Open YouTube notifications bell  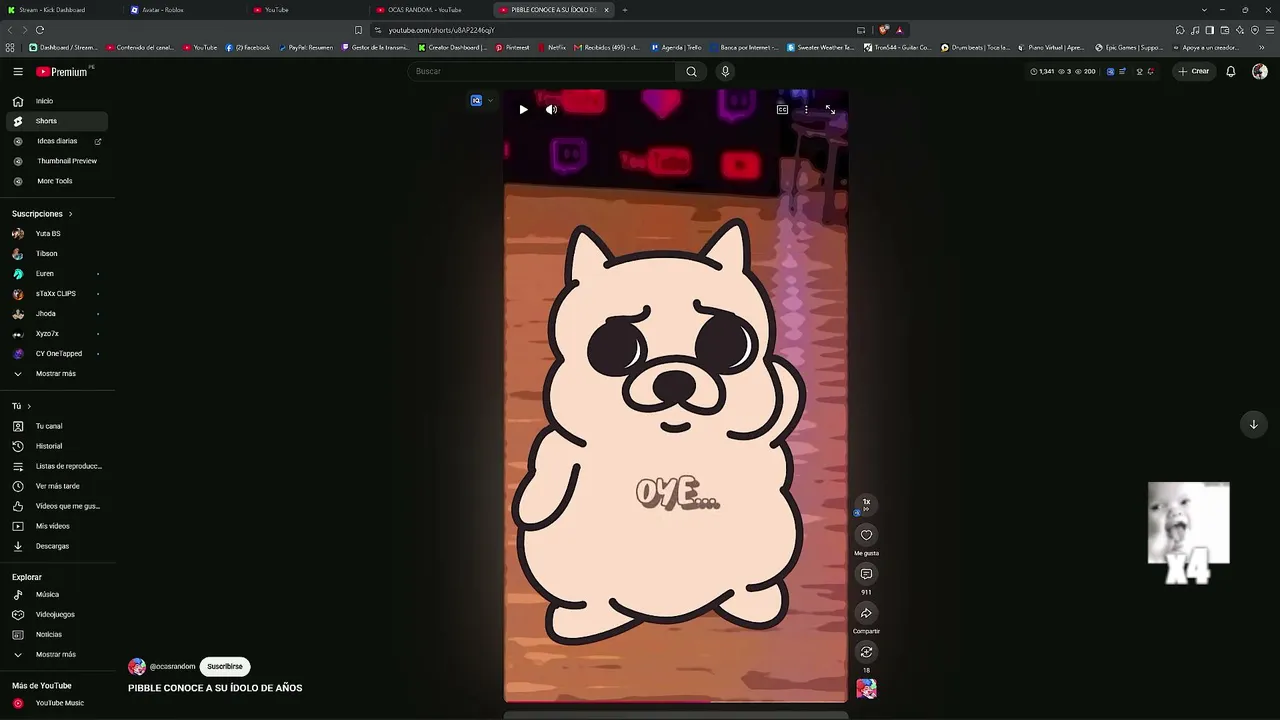pos(1231,72)
